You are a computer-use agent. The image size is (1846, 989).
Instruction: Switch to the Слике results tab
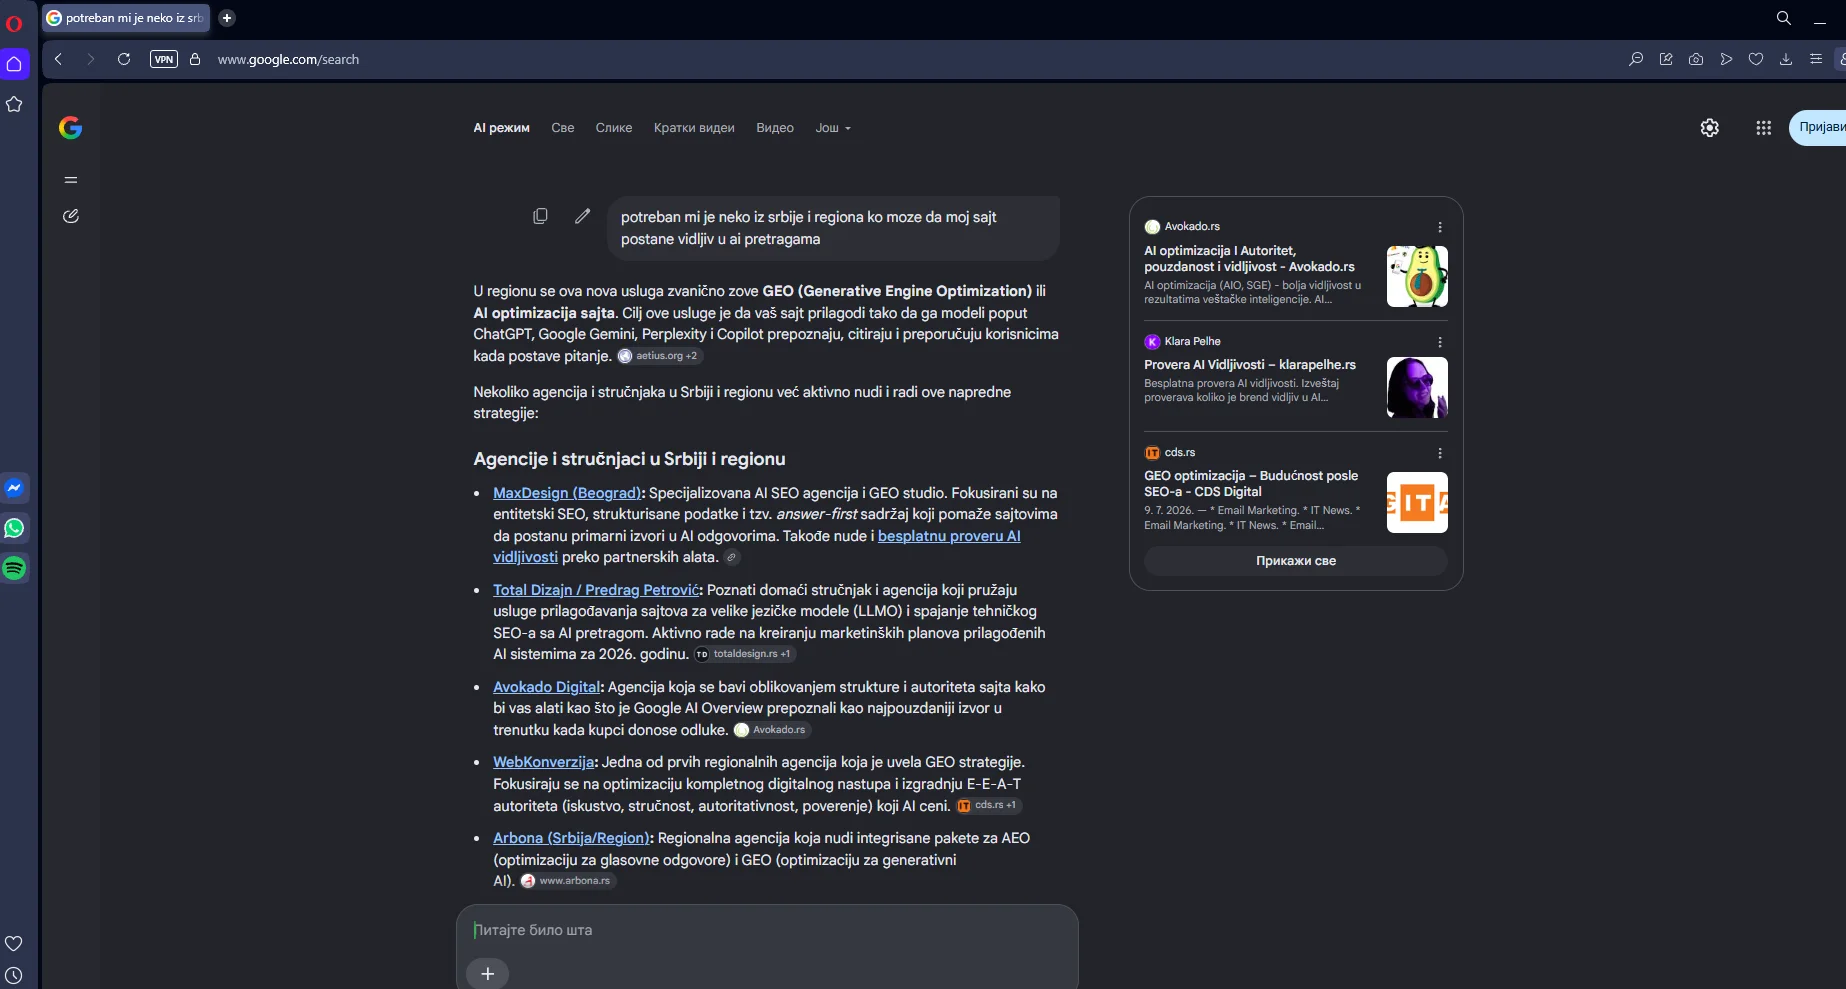click(614, 128)
